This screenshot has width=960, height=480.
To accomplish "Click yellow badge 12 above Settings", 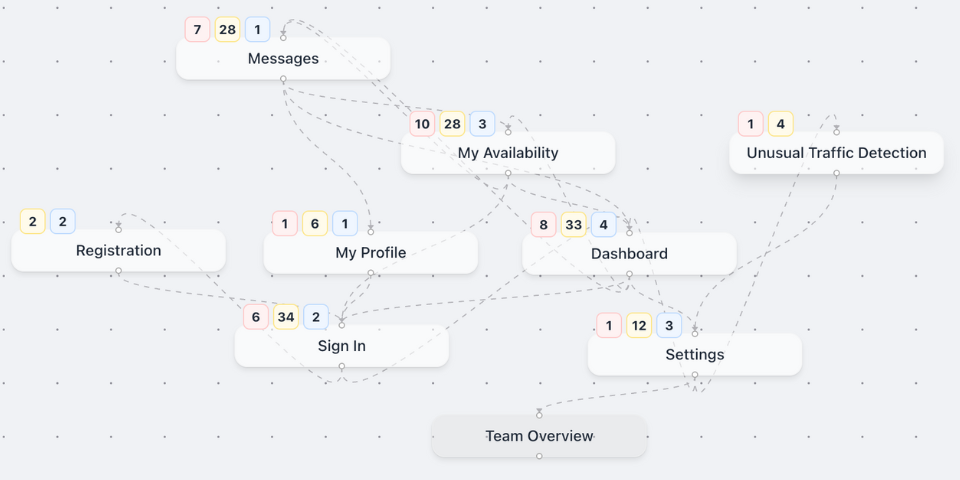I will (x=639, y=326).
